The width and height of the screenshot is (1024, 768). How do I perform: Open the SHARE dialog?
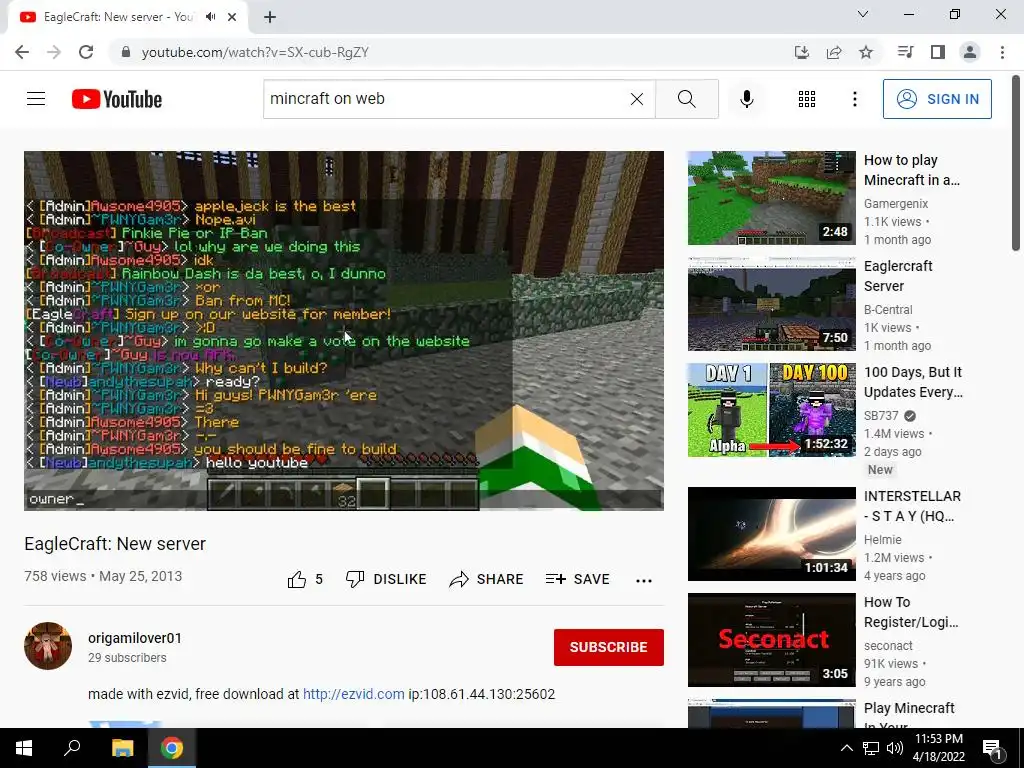[x=487, y=579]
